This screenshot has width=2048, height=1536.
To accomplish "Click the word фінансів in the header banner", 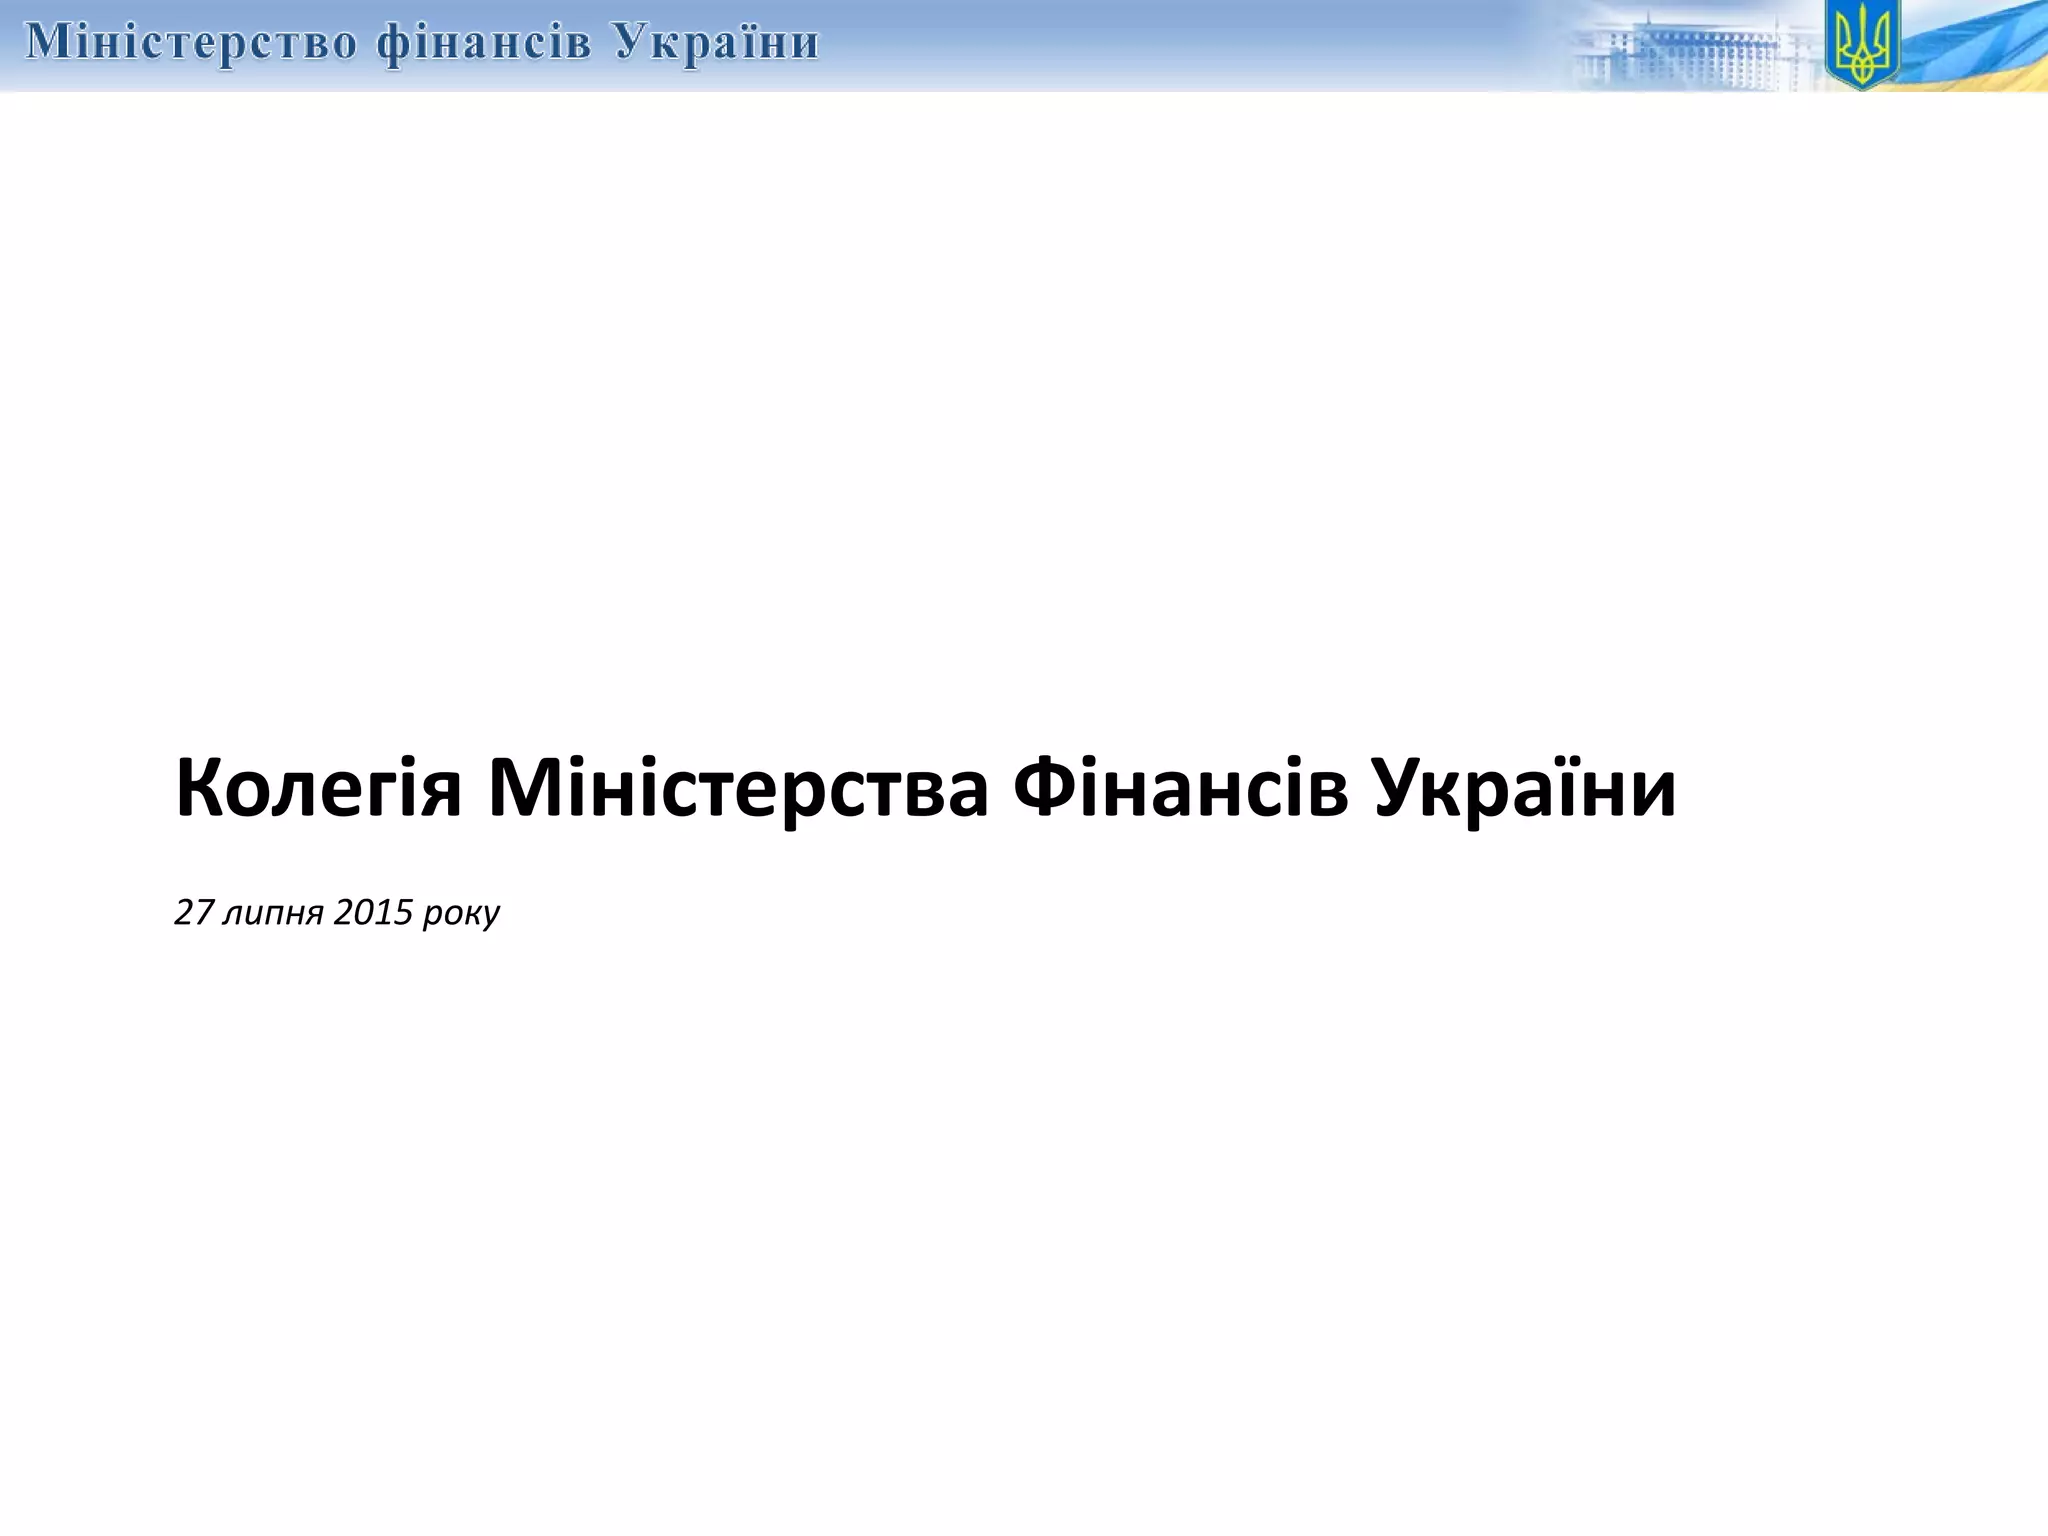I will point(484,44).
